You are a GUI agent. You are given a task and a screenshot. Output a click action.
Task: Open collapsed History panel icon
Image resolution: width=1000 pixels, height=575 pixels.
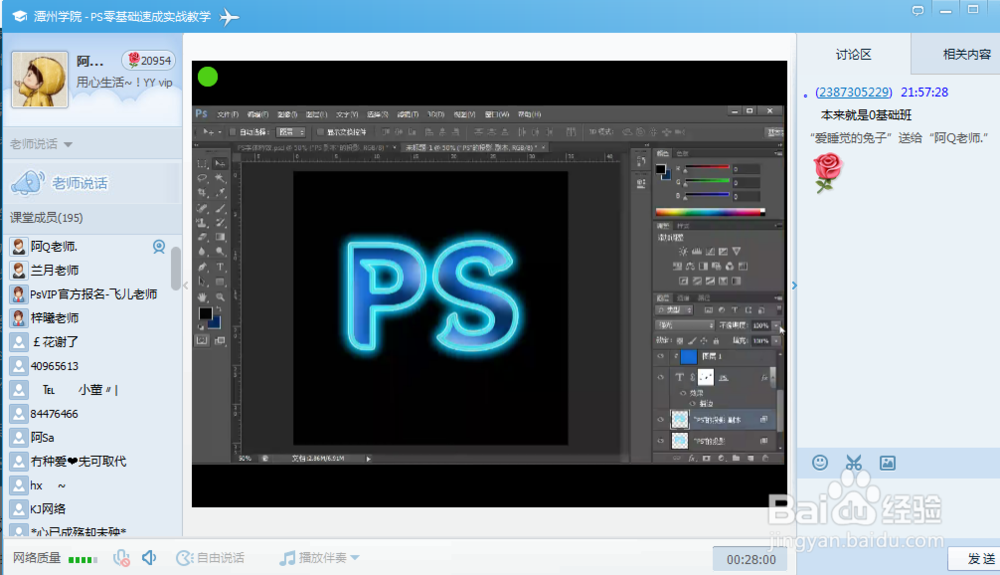click(x=641, y=161)
